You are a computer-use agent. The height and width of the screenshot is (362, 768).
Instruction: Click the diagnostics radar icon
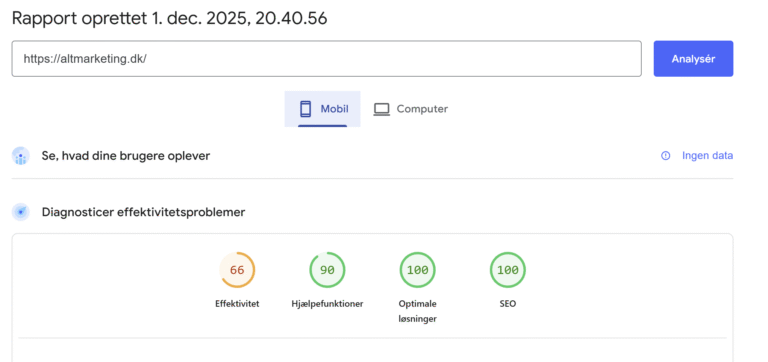point(21,212)
